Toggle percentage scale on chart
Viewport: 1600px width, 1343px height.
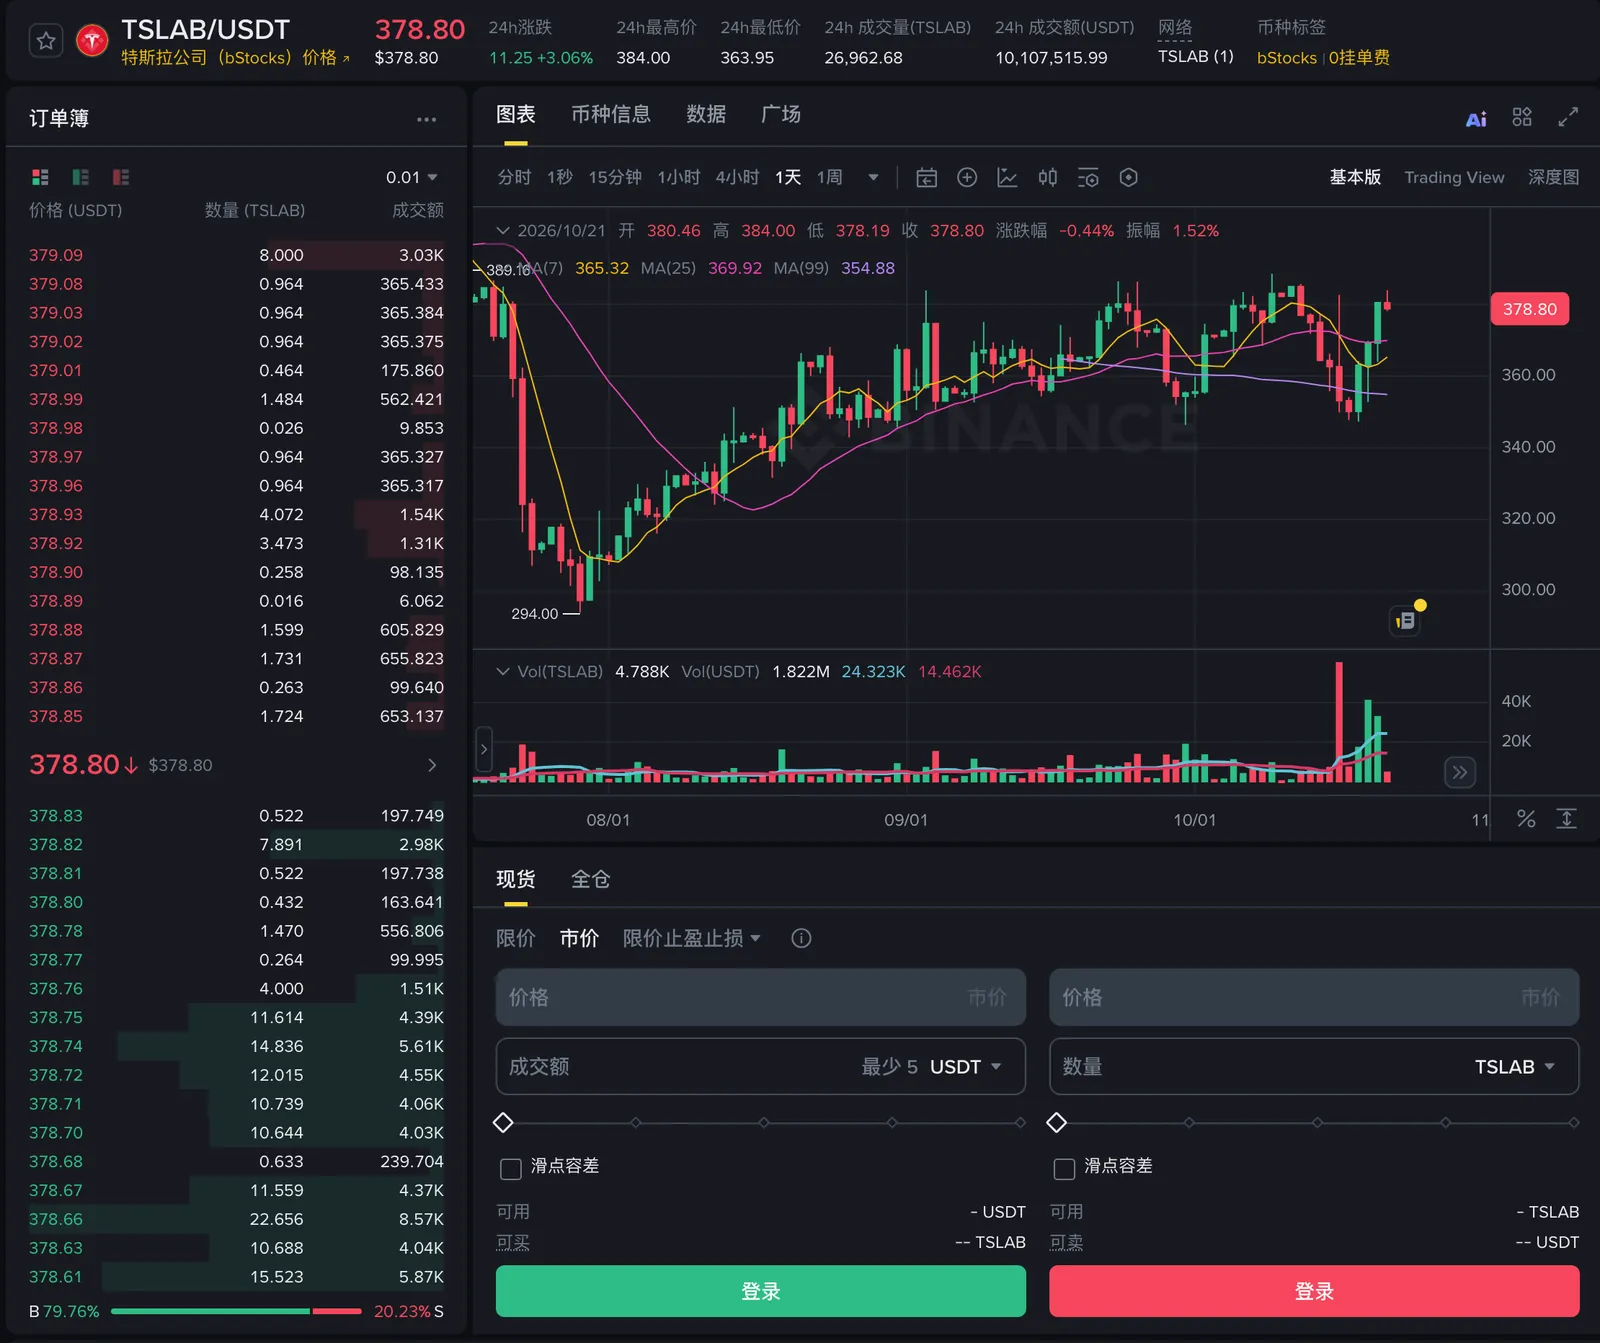click(1526, 819)
